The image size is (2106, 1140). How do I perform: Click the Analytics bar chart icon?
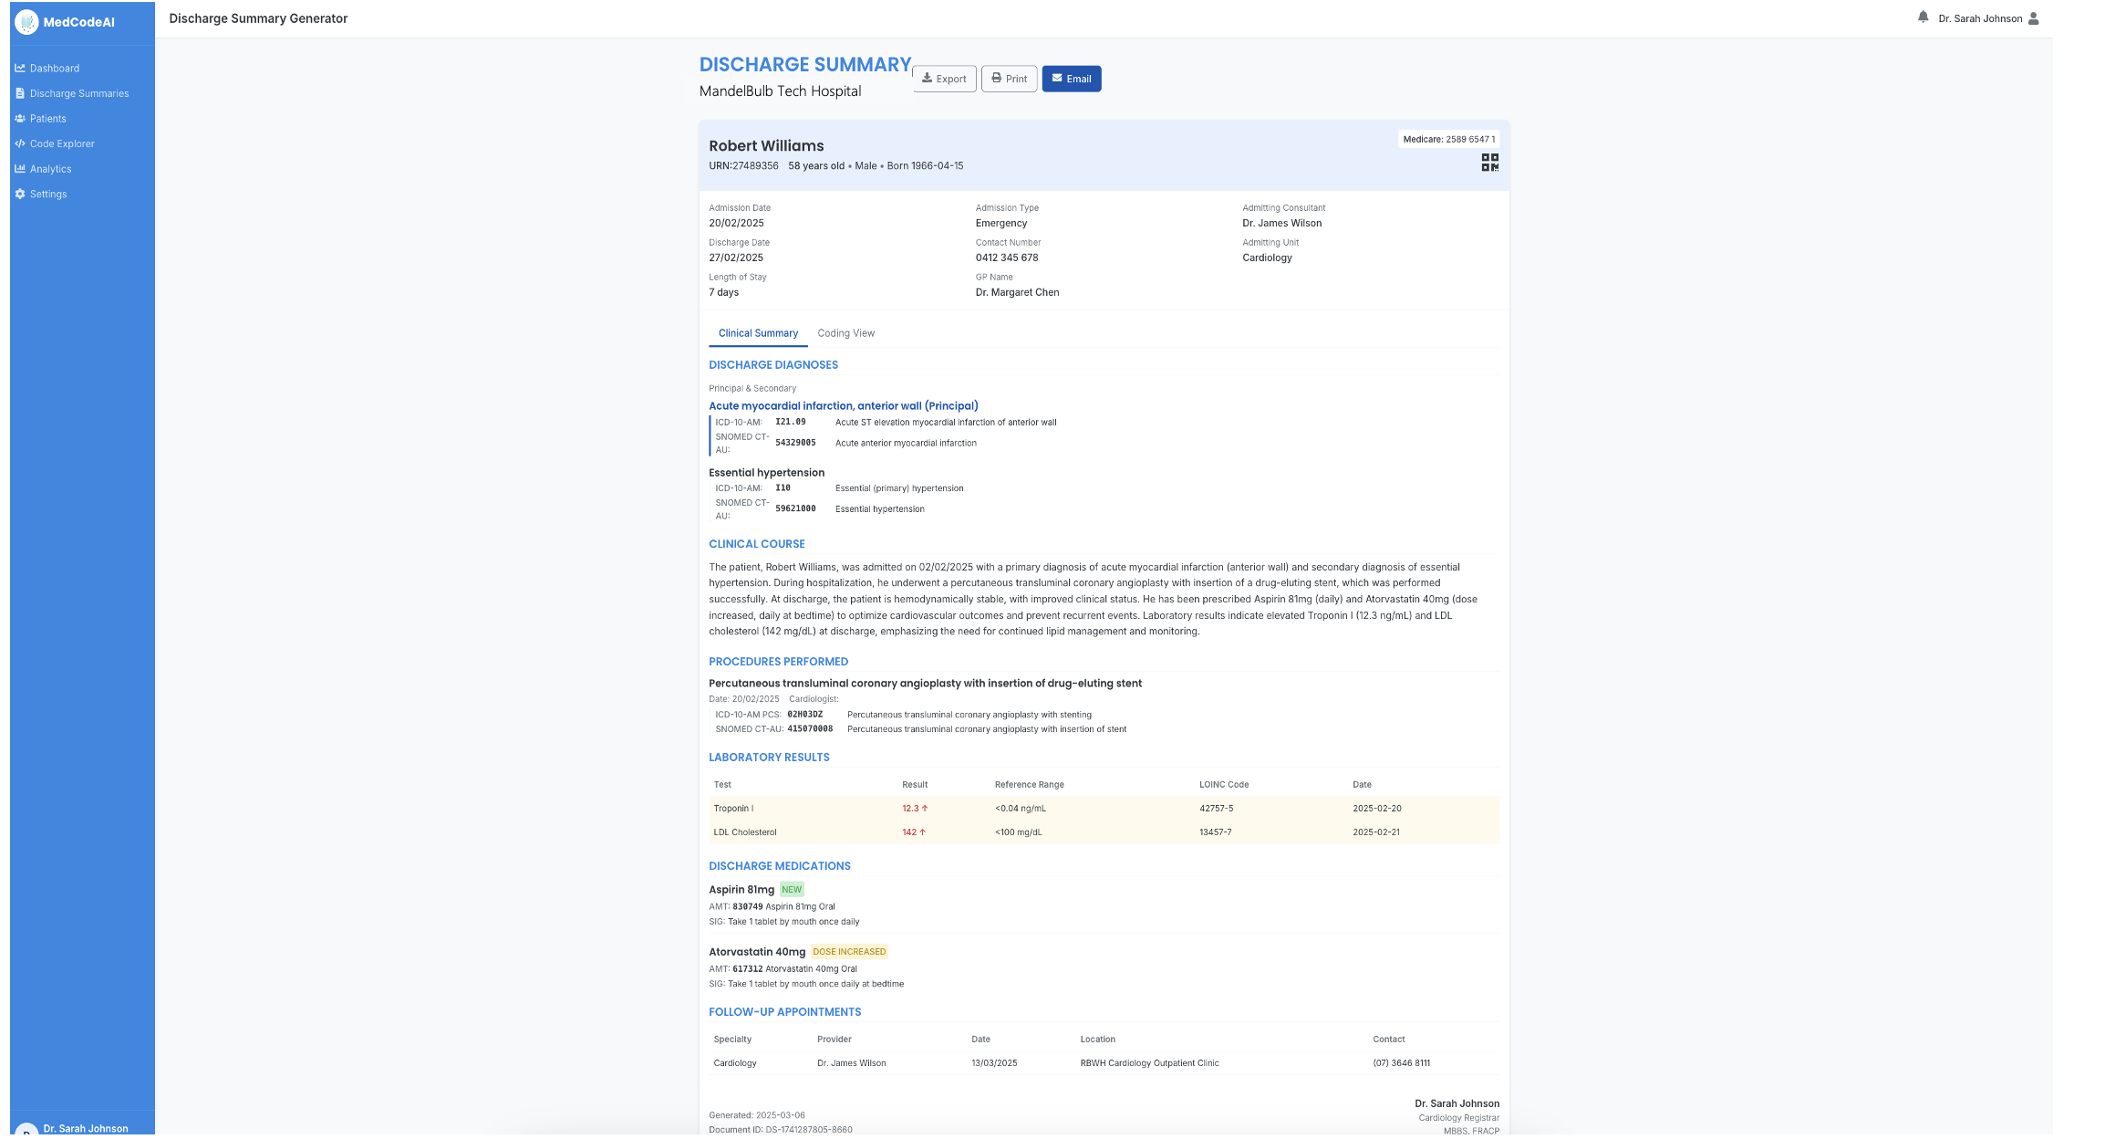pos(20,169)
